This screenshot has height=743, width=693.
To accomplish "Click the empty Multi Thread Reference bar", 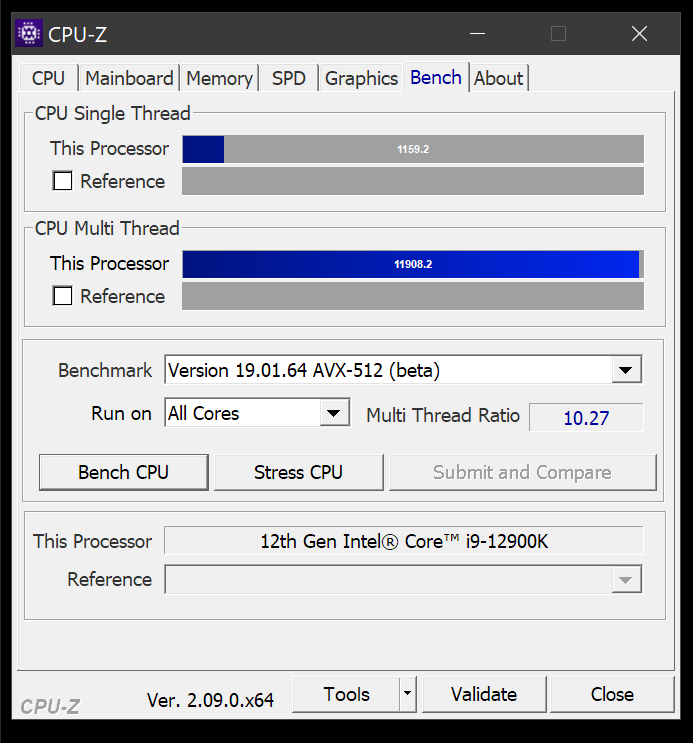I will pyautogui.click(x=413, y=296).
